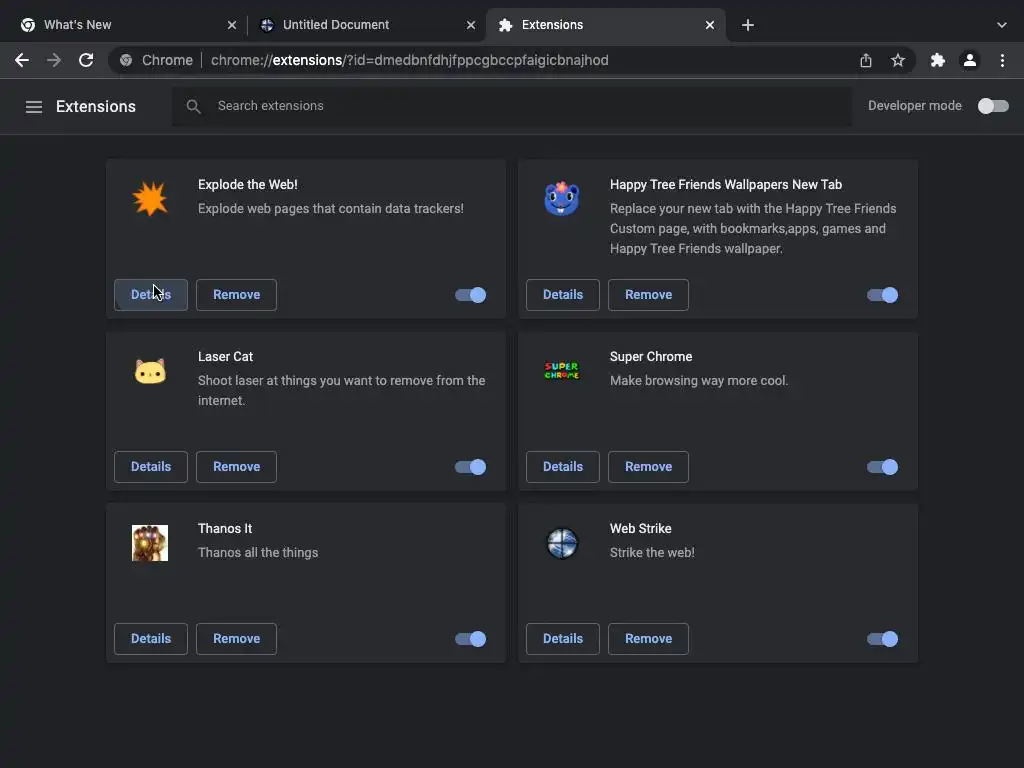
Task: Open Details for Happy Tree Friends Wallpapers
Action: [x=563, y=295]
